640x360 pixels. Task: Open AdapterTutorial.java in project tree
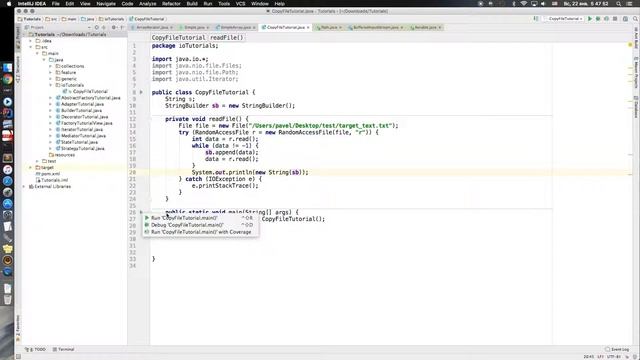pyautogui.click(x=80, y=104)
